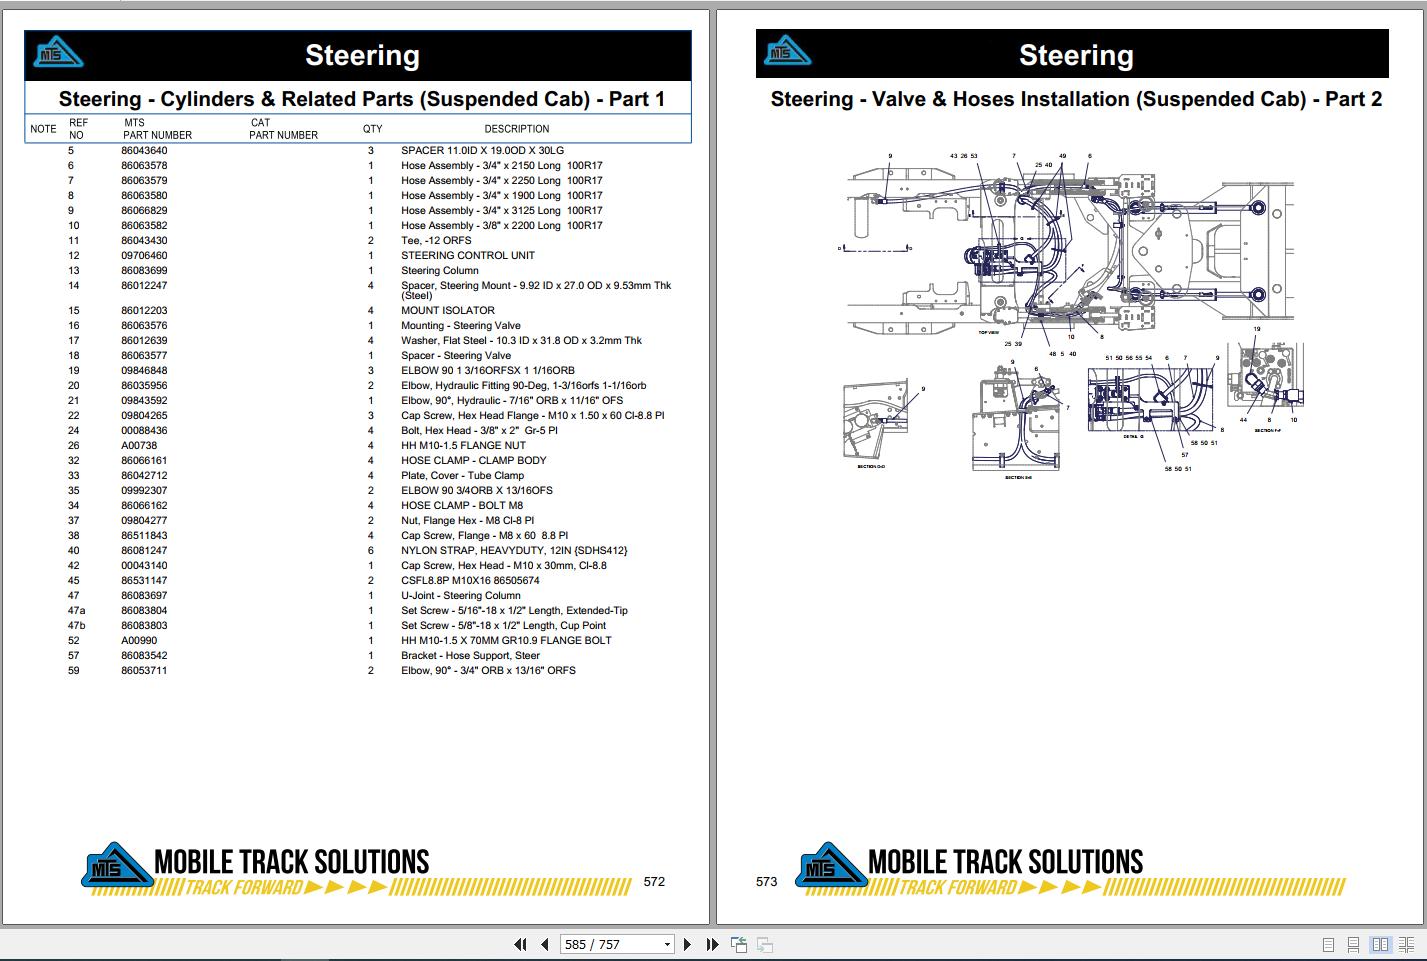This screenshot has height=961, width=1427.
Task: Toggle the continuous facing view
Action: [x=1405, y=943]
